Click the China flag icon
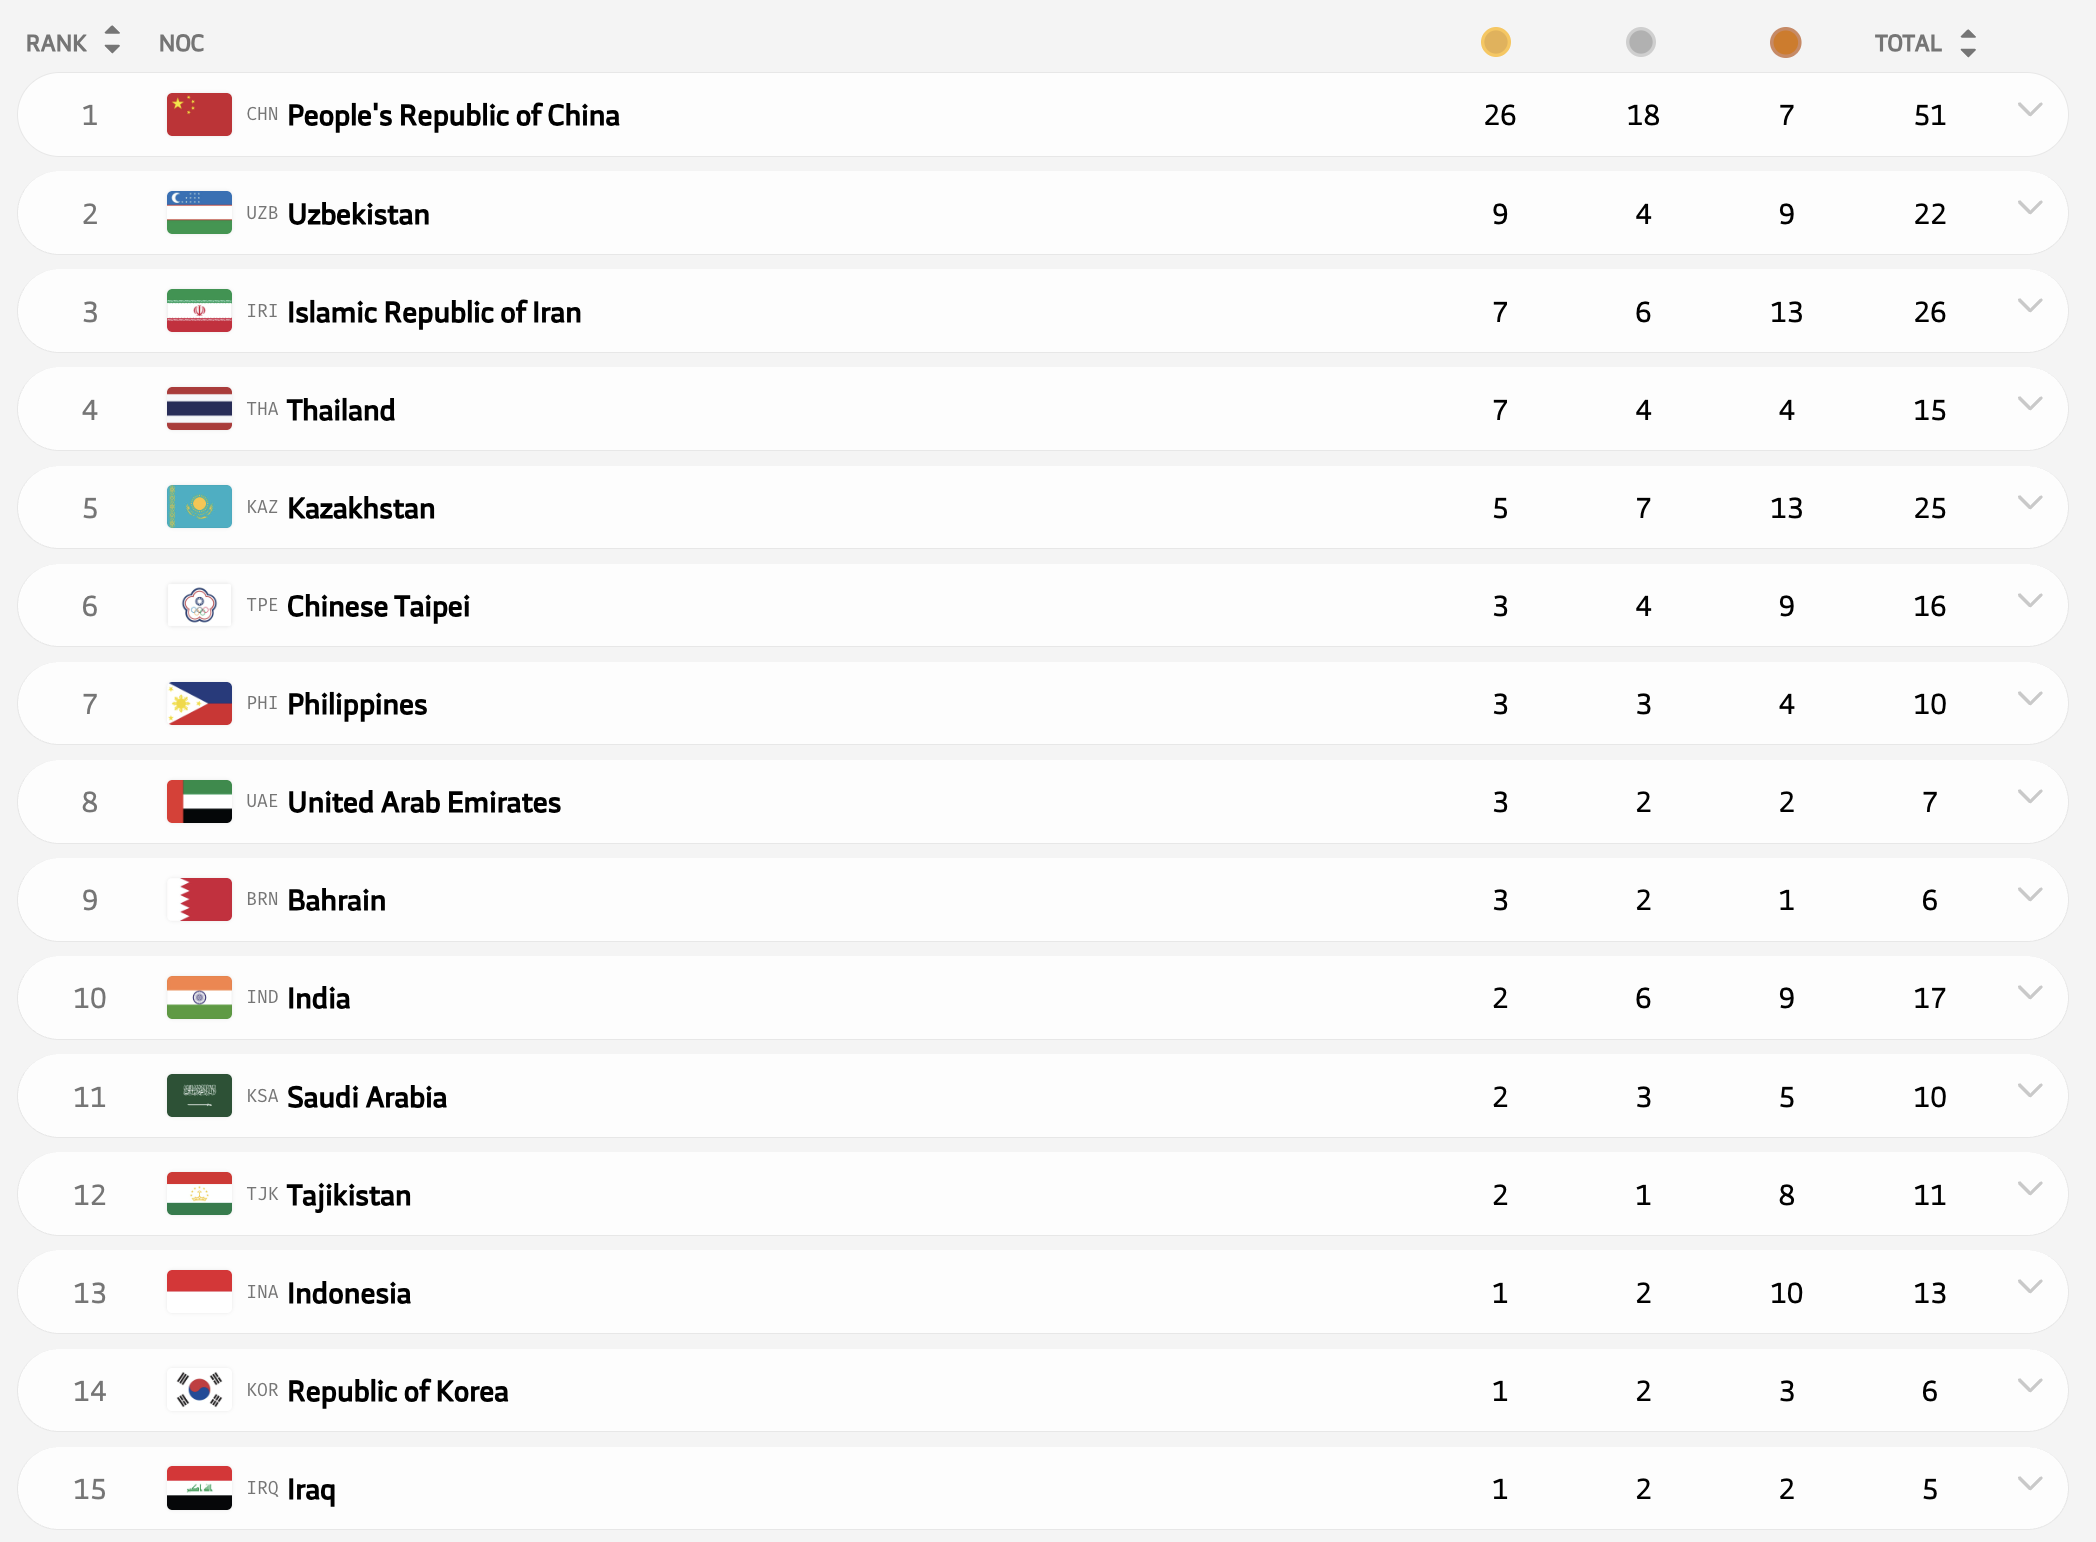The height and width of the screenshot is (1542, 2096). 199,115
